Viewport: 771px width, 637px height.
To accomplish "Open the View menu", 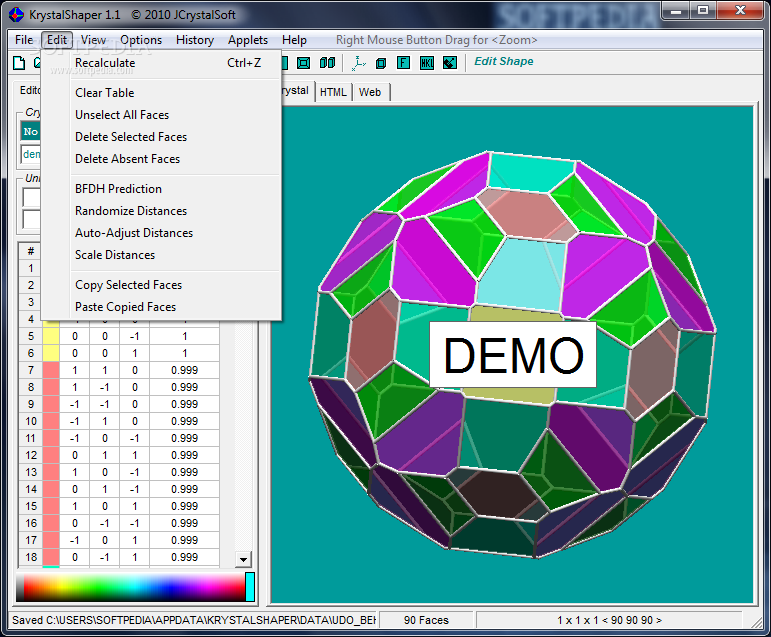I will pyautogui.click(x=93, y=40).
